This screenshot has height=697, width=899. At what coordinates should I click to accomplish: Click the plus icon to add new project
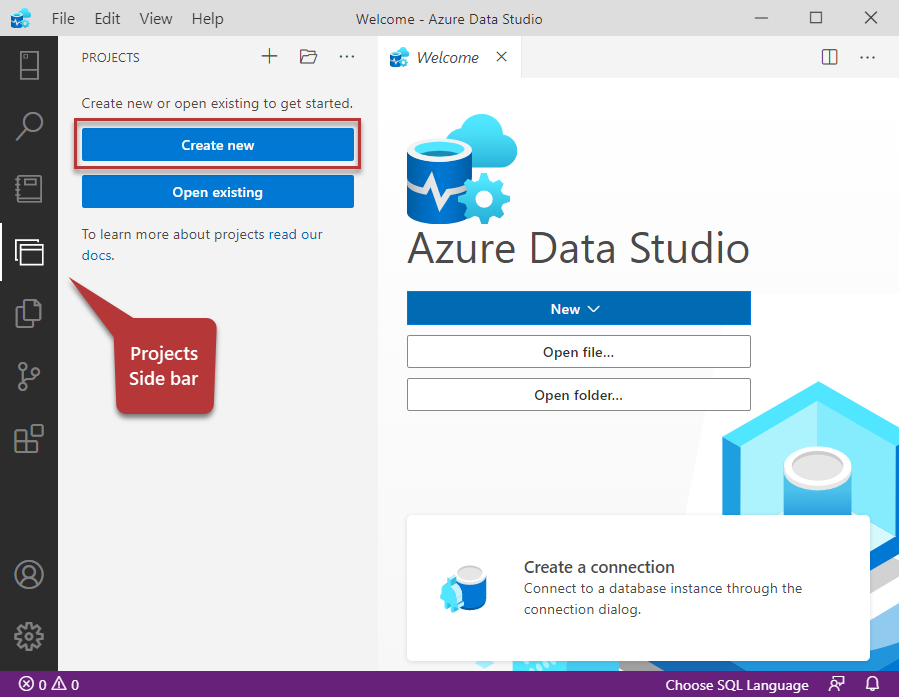tap(269, 56)
